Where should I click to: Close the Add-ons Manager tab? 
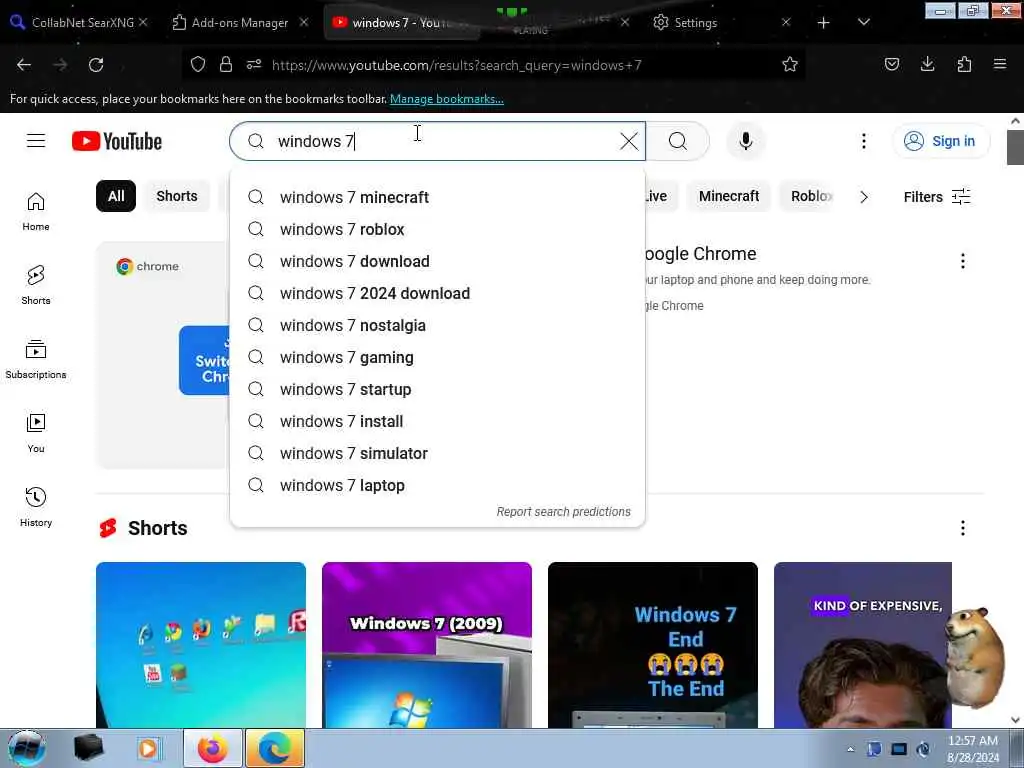click(304, 22)
